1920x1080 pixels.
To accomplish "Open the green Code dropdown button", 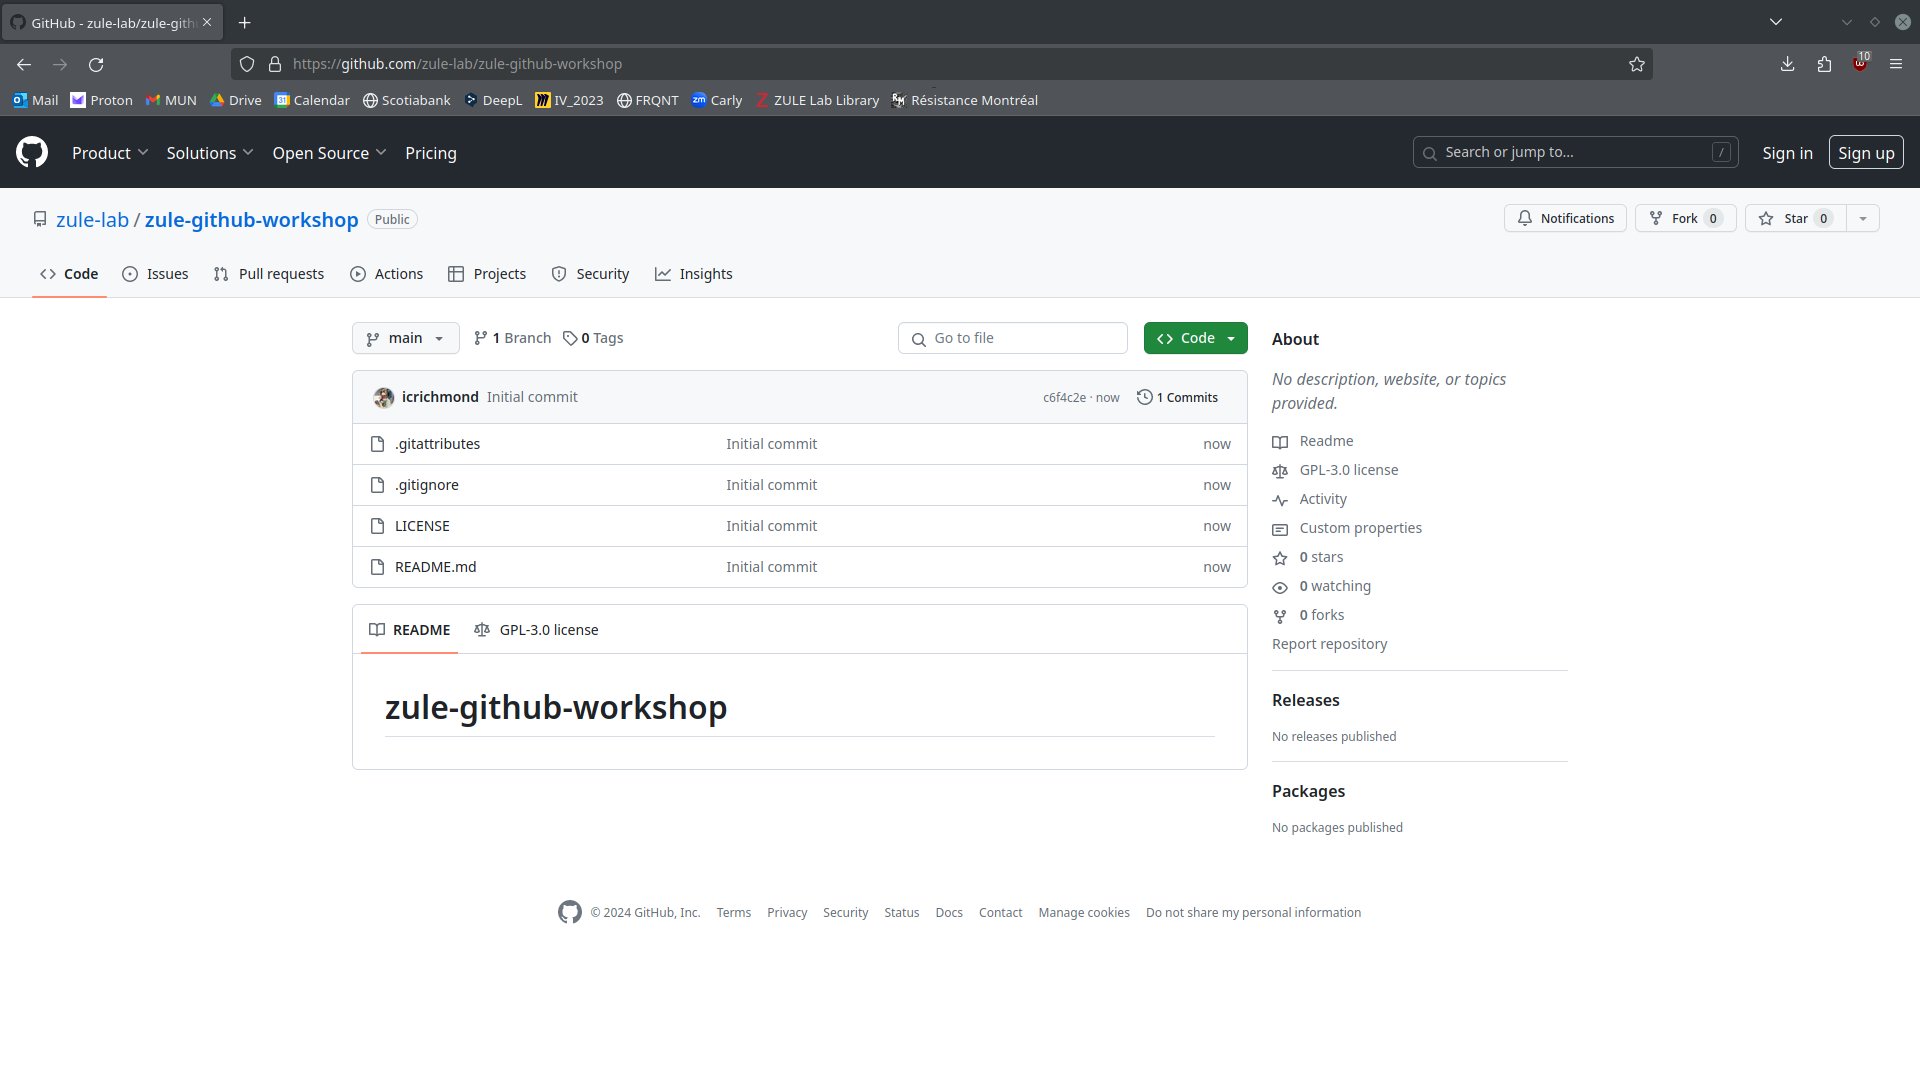I will tap(1195, 338).
